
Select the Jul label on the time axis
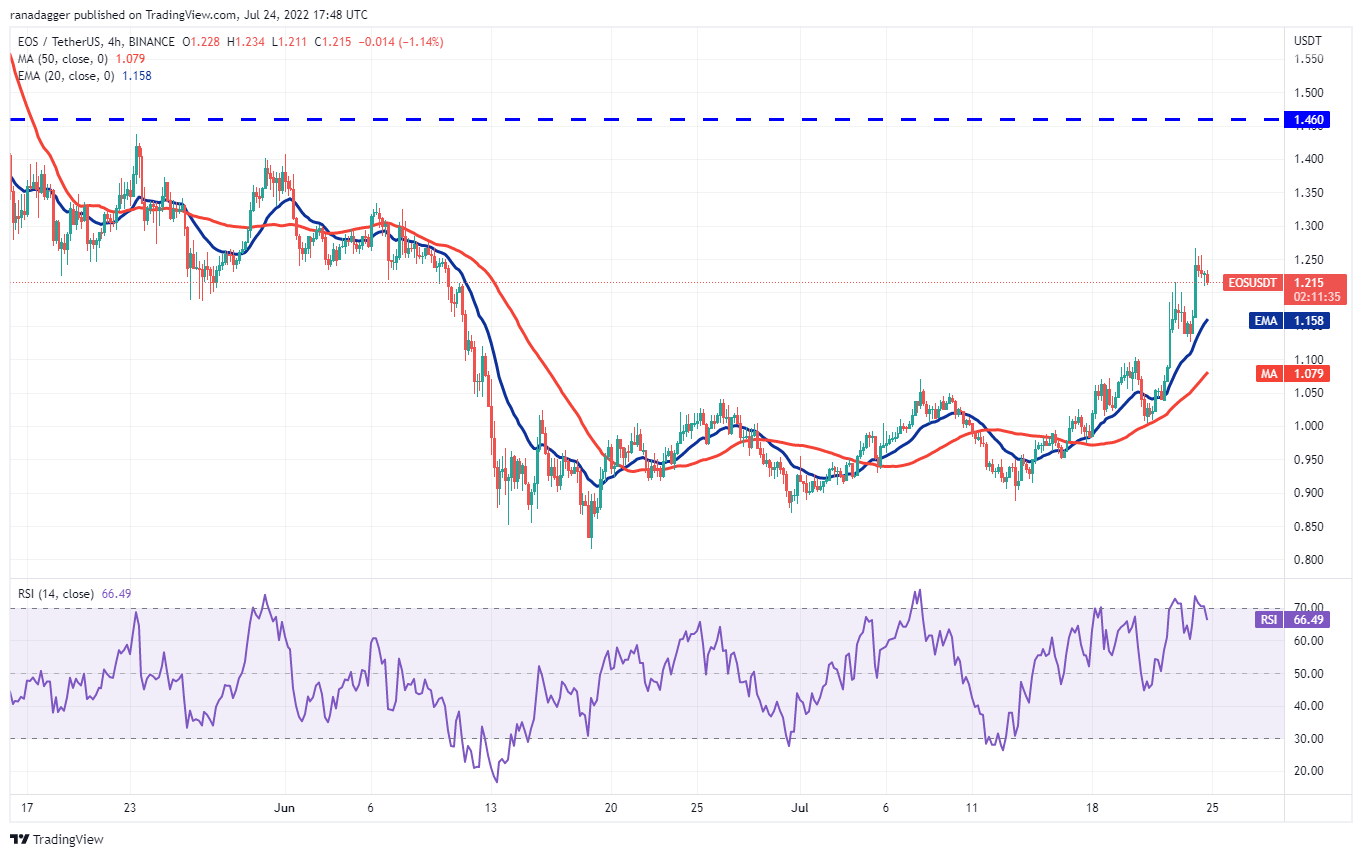click(800, 806)
